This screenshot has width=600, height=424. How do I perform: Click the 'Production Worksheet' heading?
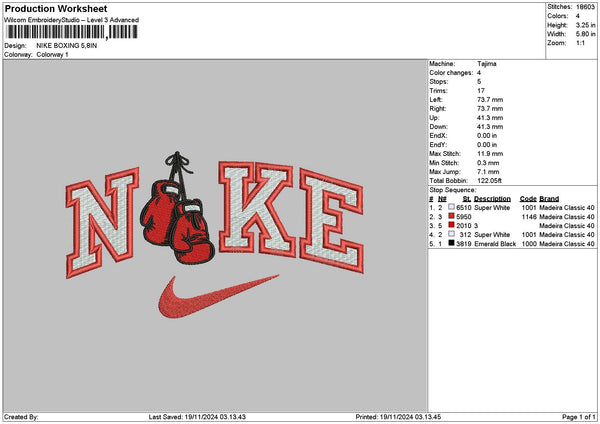(x=56, y=8)
